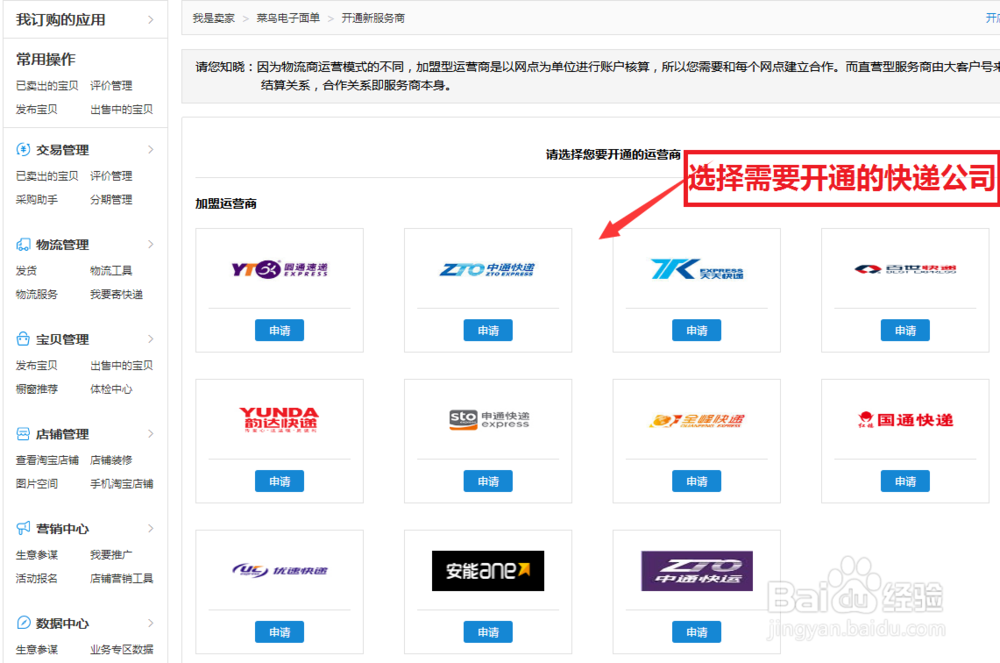The height and width of the screenshot is (663, 1000).
Task: Select the YUNDA 韵达快递 logo
Action: pos(279,420)
